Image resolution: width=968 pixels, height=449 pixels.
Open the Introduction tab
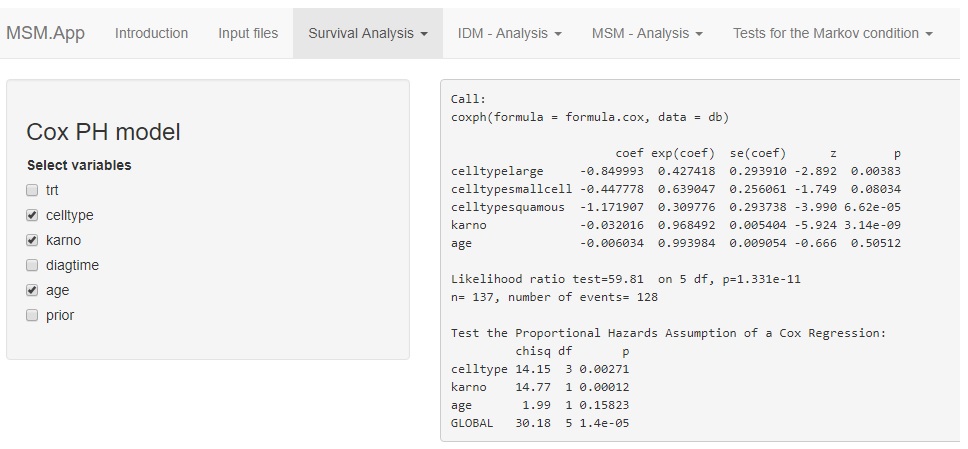(x=151, y=33)
